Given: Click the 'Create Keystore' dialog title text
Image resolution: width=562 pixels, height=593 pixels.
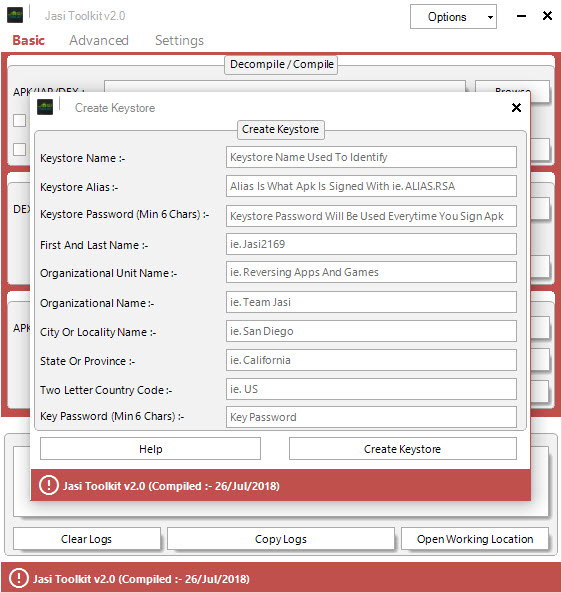Looking at the screenshot, I should [115, 108].
